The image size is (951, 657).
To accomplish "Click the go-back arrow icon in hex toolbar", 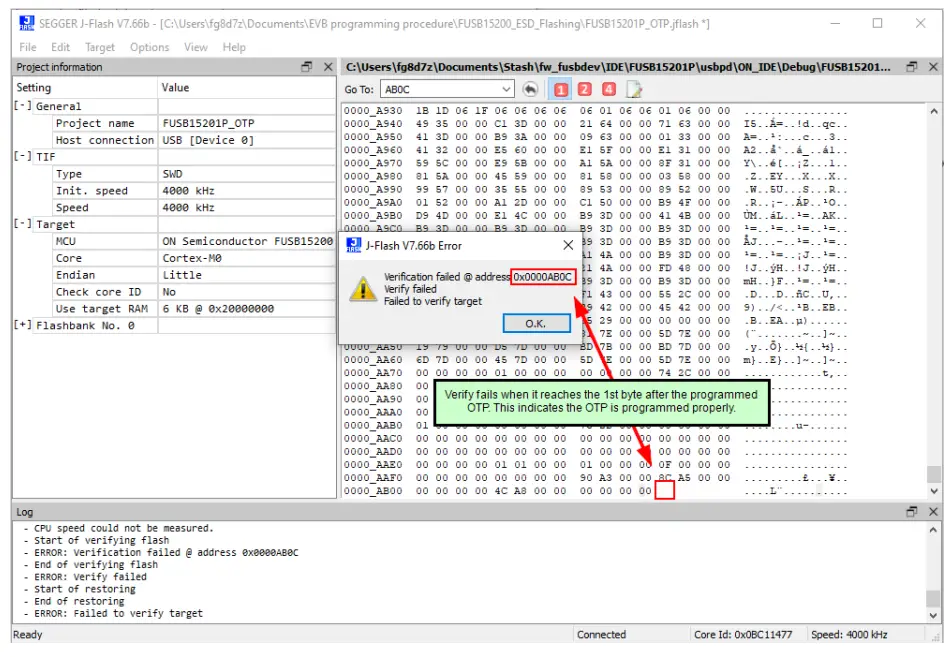I will 529,89.
